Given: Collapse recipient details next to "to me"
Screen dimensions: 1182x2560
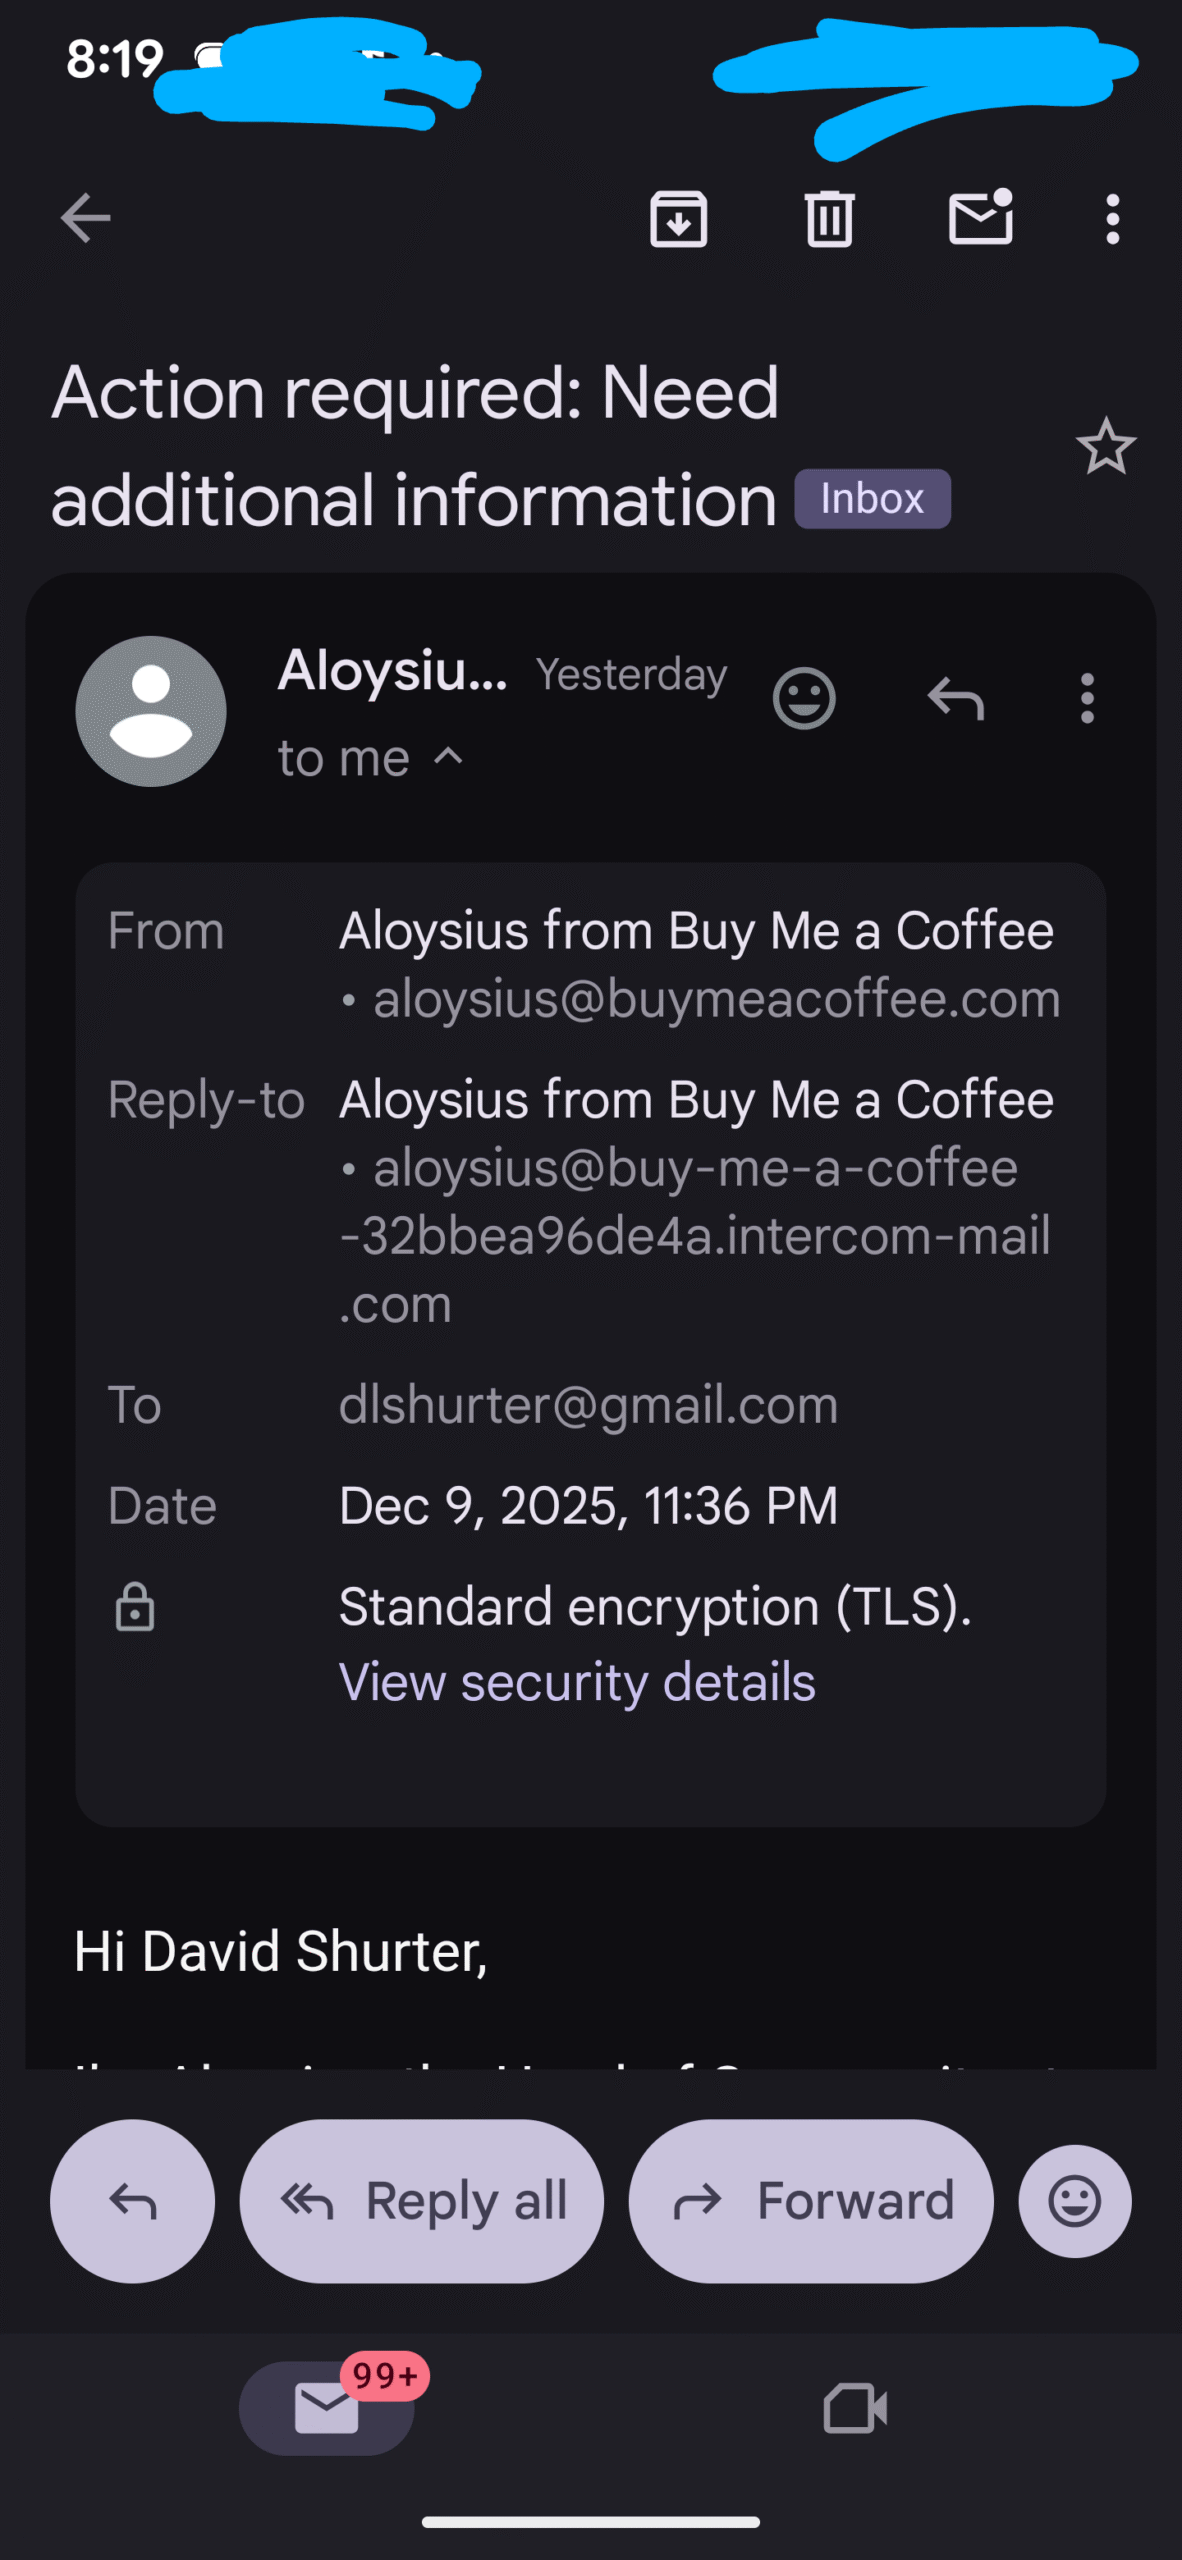Looking at the screenshot, I should (x=449, y=757).
